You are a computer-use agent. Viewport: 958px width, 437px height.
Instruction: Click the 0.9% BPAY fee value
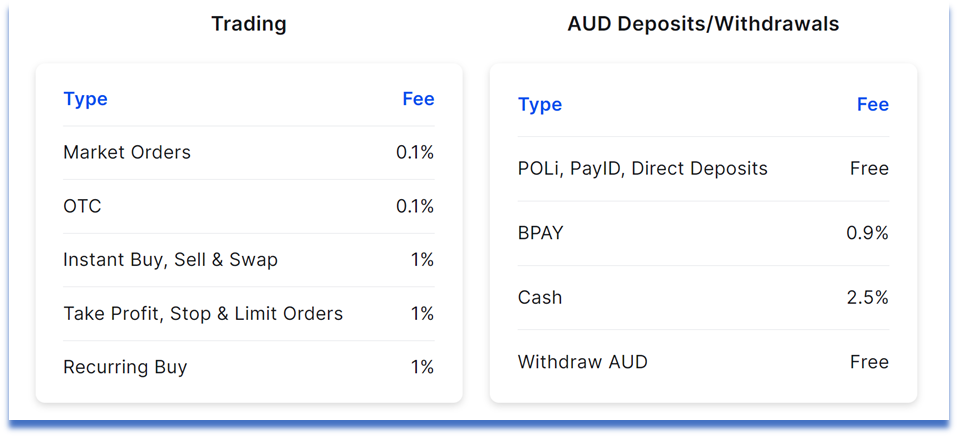coord(868,233)
